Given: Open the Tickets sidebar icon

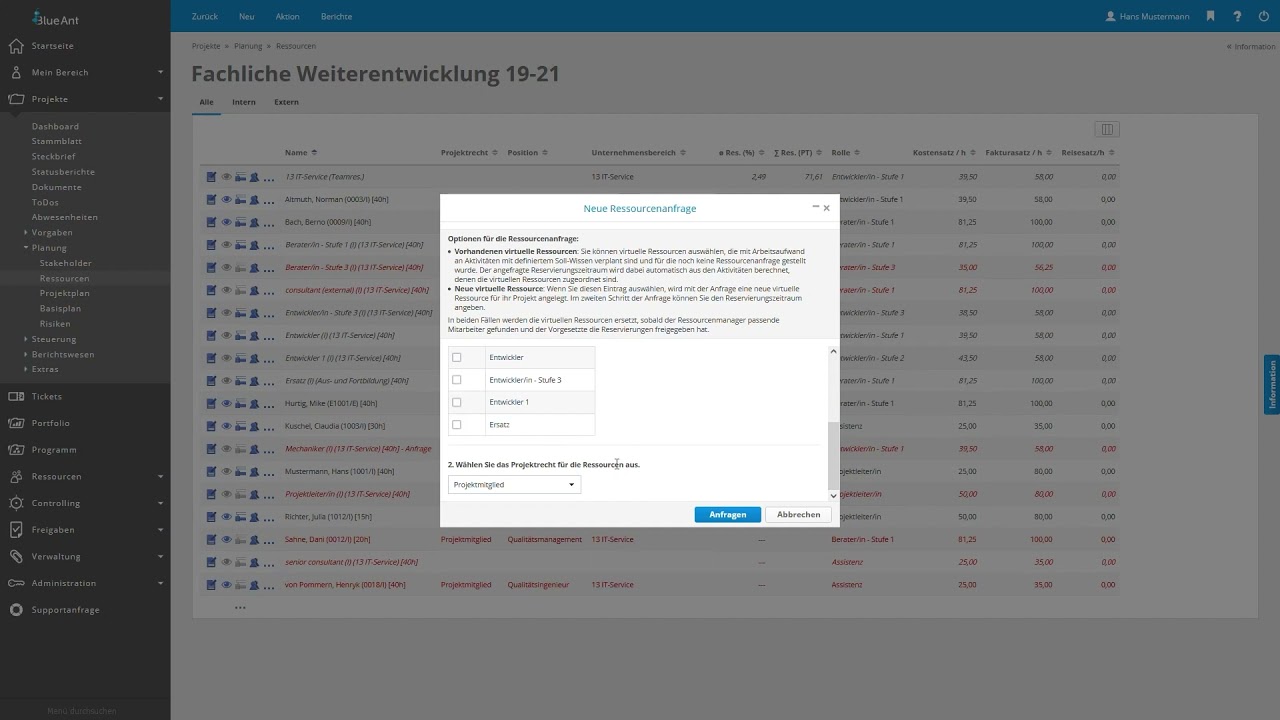Looking at the screenshot, I should point(16,396).
